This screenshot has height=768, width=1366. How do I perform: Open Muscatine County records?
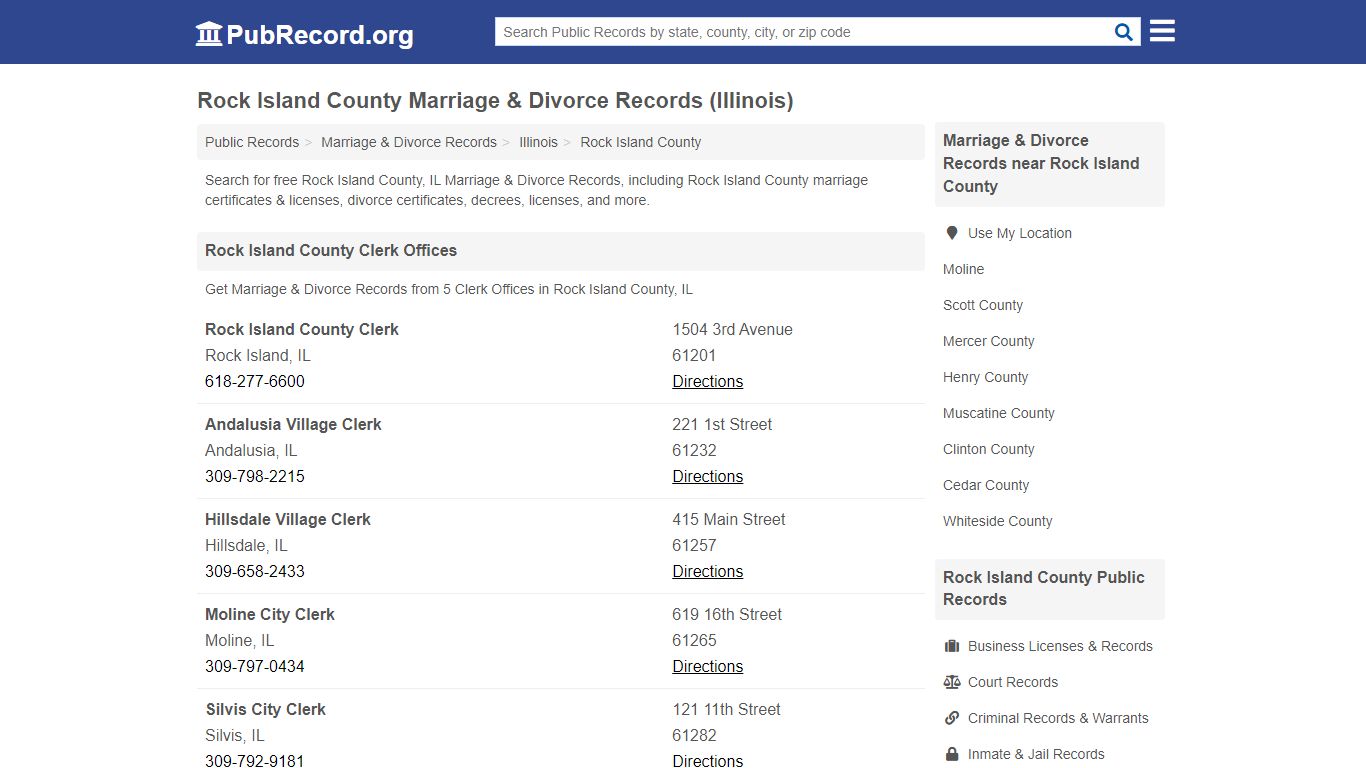[x=998, y=413]
